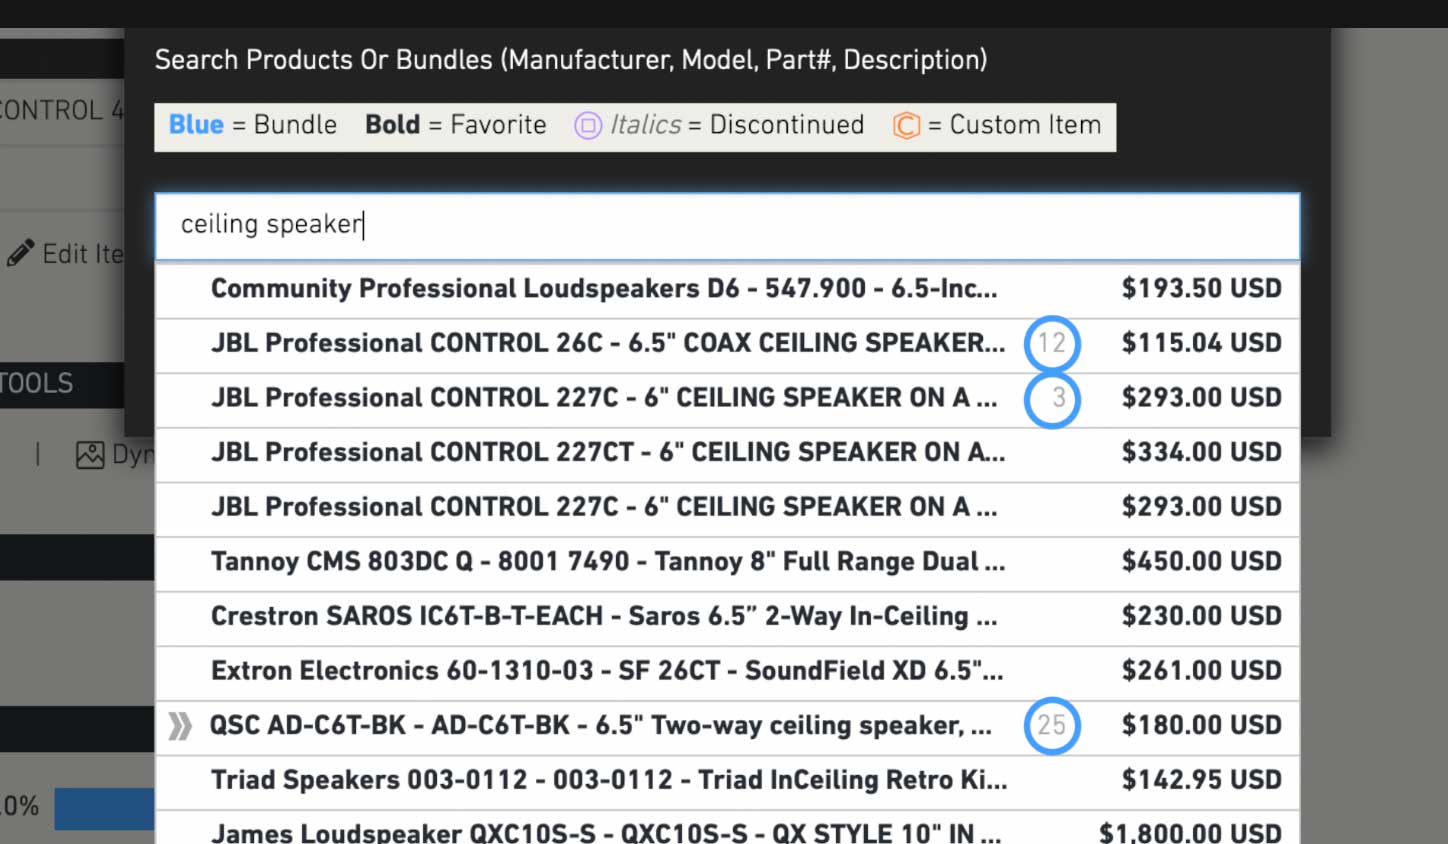Viewport: 1448px width, 844px height.
Task: Click the $334.00 USD price
Action: [1201, 453]
